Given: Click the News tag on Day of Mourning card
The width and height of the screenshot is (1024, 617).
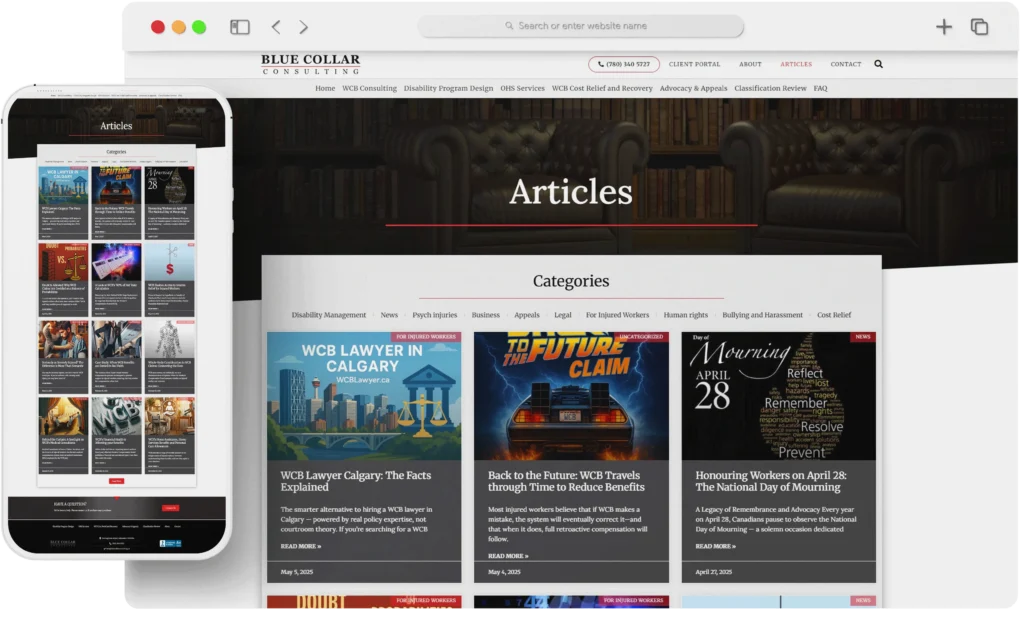Looking at the screenshot, I should 863,337.
